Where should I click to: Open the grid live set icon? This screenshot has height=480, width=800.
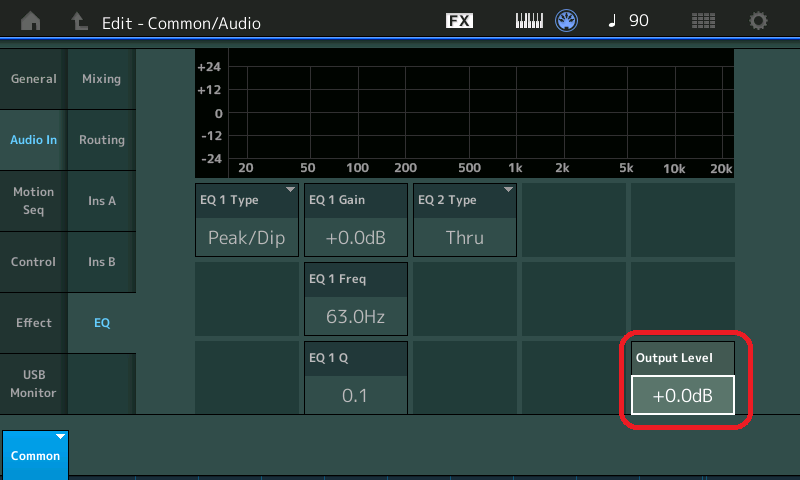pyautogui.click(x=704, y=21)
